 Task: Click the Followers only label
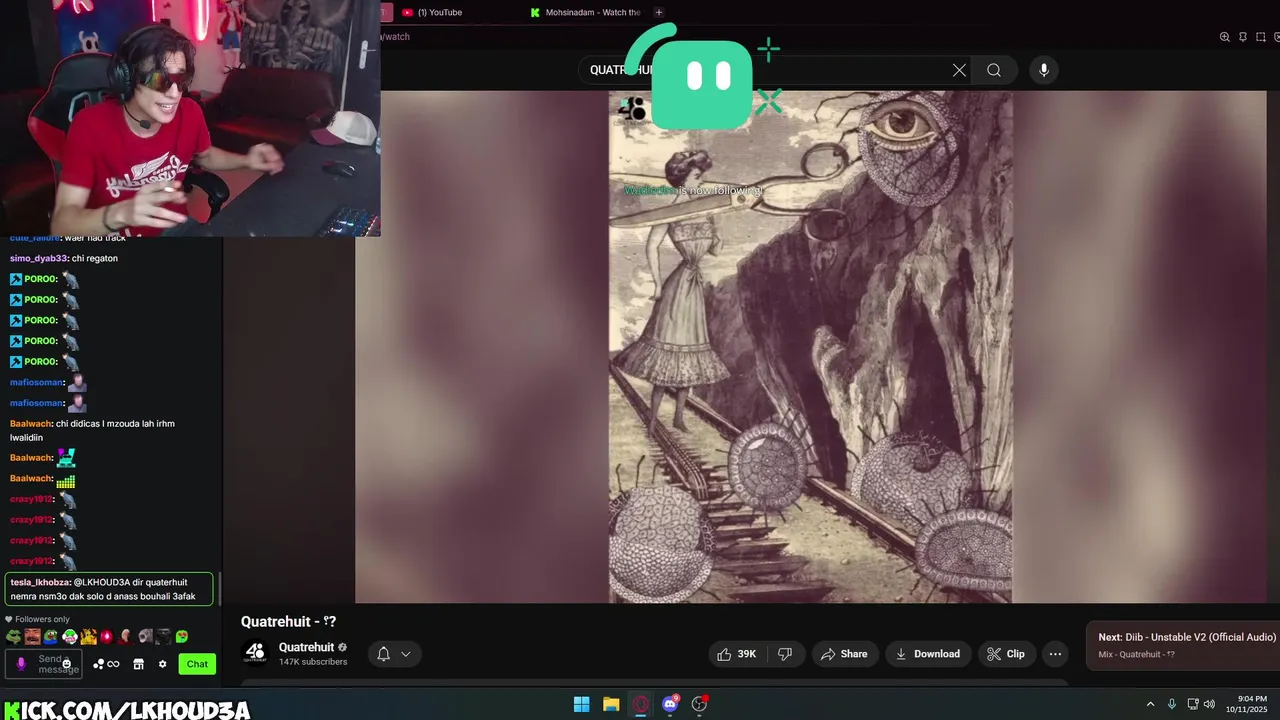pos(42,619)
